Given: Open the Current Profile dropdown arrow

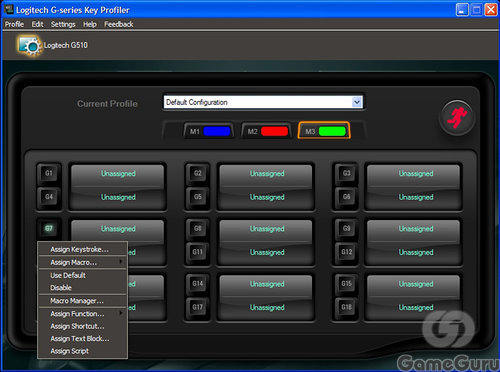Looking at the screenshot, I should (x=357, y=102).
